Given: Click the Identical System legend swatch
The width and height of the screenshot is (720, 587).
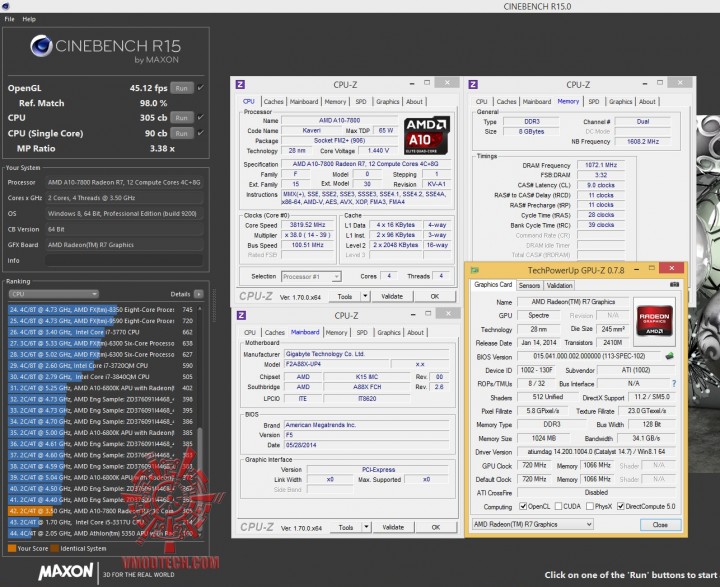Looking at the screenshot, I should (x=55, y=548).
